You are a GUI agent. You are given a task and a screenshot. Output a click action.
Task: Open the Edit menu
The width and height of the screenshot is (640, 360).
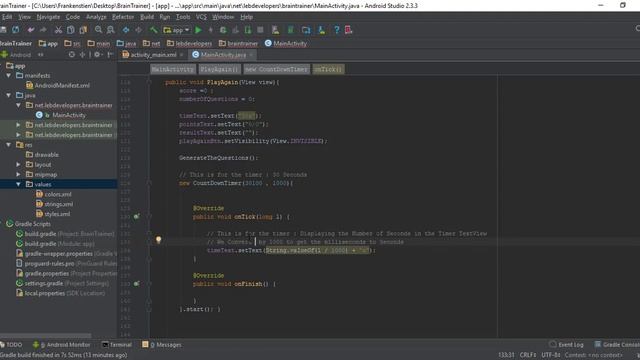7,17
